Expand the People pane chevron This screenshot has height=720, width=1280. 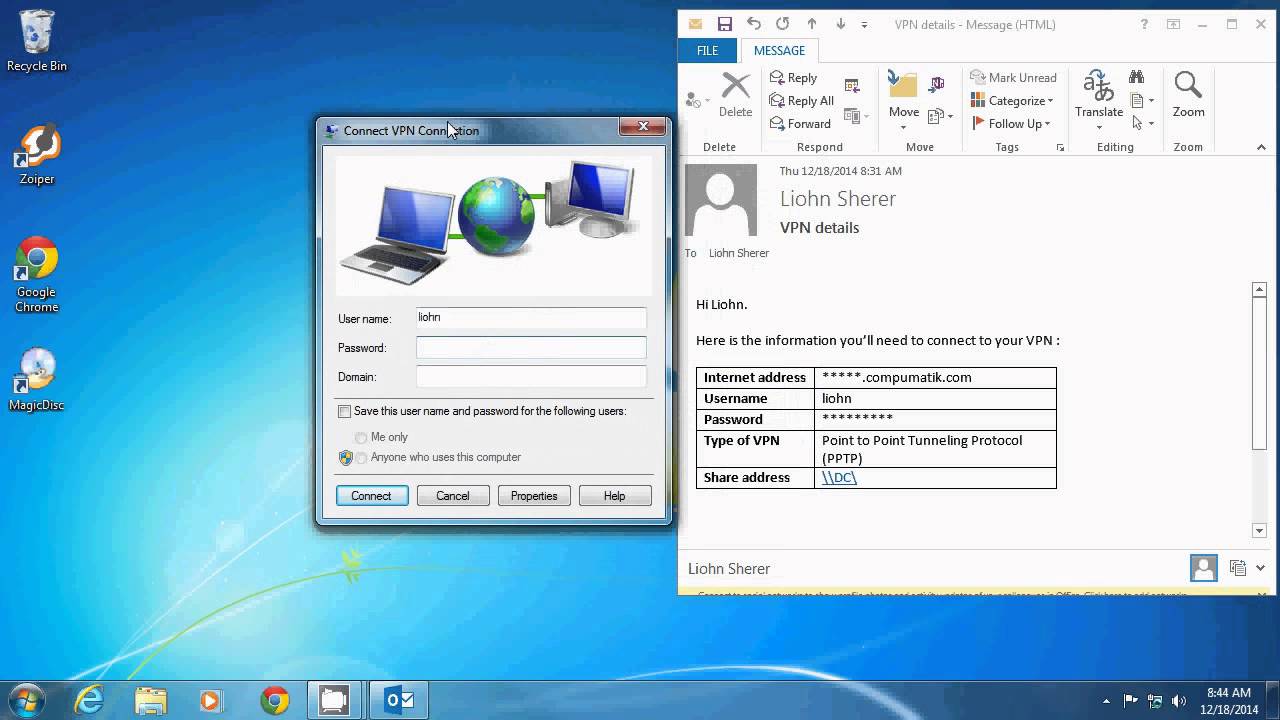[x=1260, y=568]
